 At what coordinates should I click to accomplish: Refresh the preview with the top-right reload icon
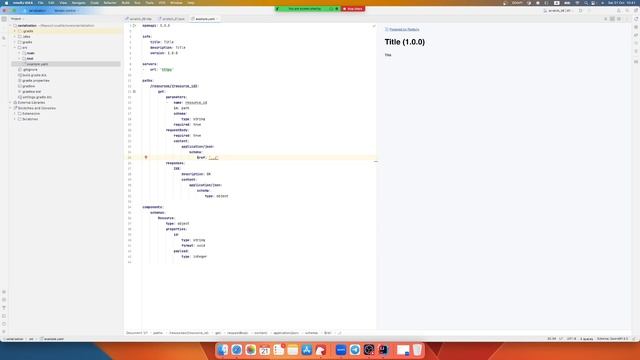click(x=636, y=19)
